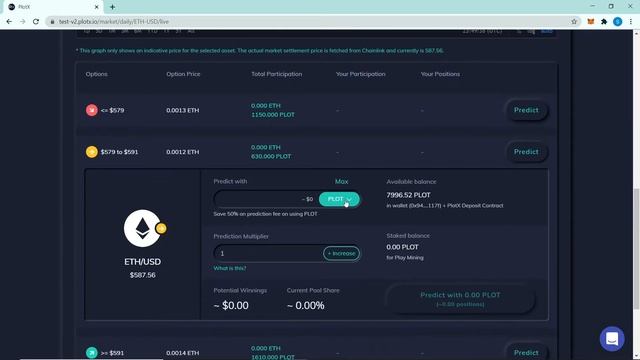
Task: Click the ~ $0.00 potential winnings value
Action: (231, 305)
